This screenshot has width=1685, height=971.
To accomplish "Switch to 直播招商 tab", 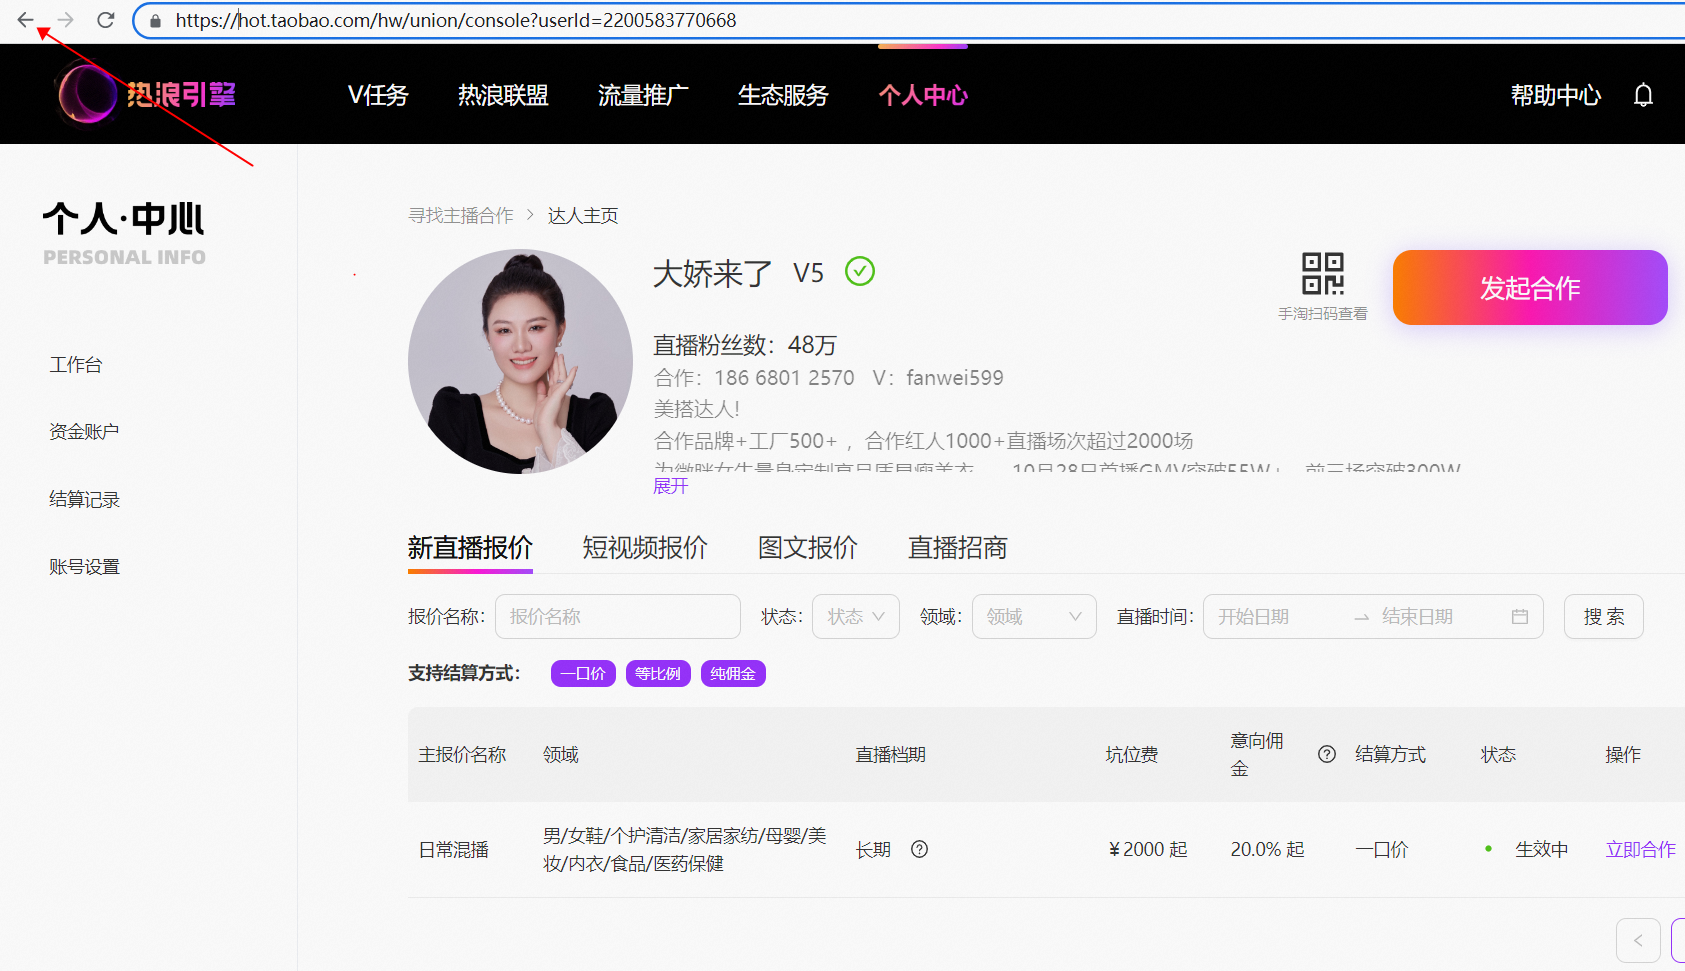I will [958, 547].
